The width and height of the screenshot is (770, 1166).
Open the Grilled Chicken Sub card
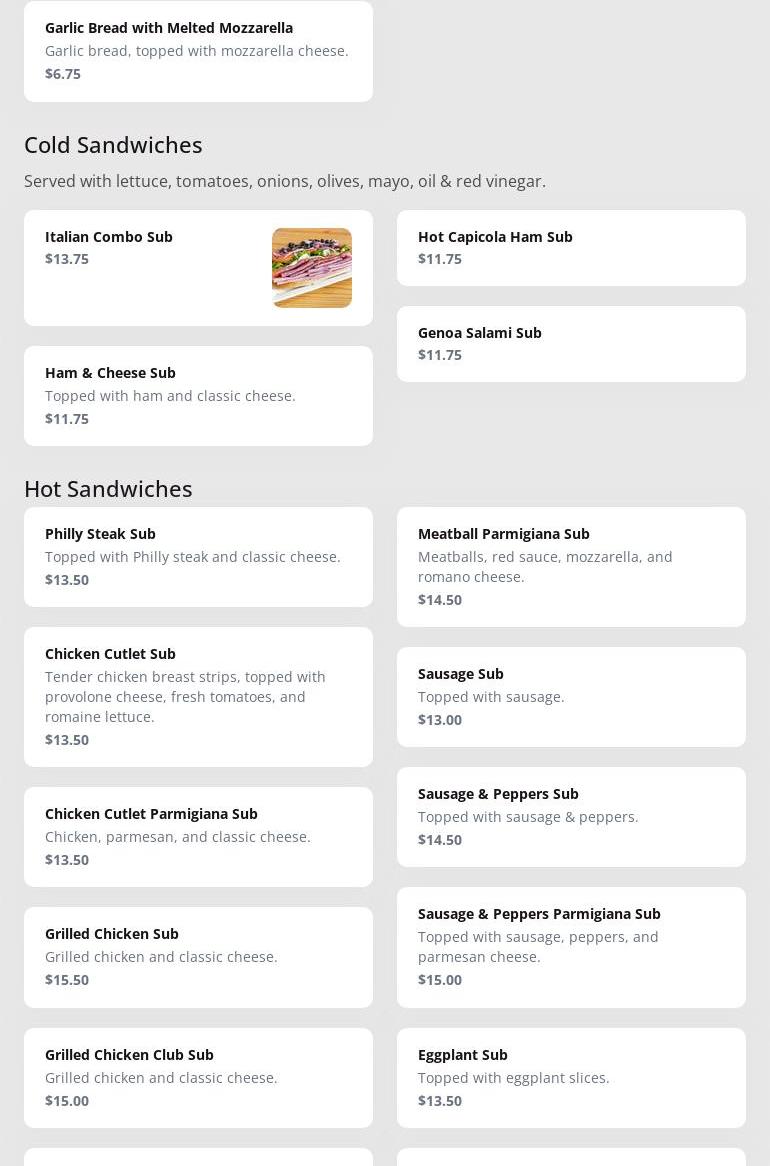(198, 956)
